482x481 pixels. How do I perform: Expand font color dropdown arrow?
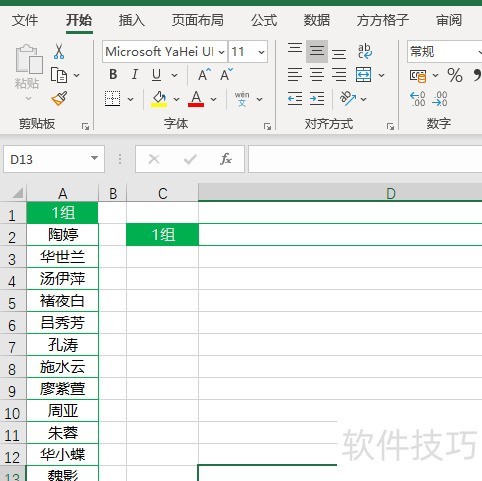tap(214, 99)
